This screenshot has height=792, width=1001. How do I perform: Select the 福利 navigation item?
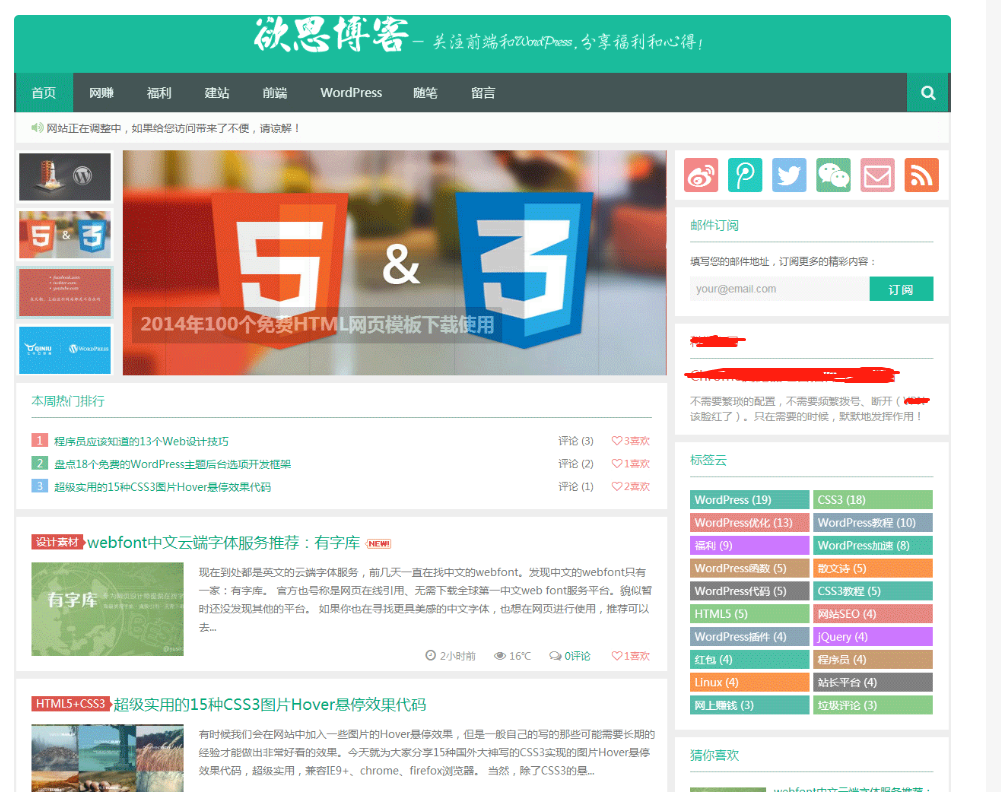159,93
